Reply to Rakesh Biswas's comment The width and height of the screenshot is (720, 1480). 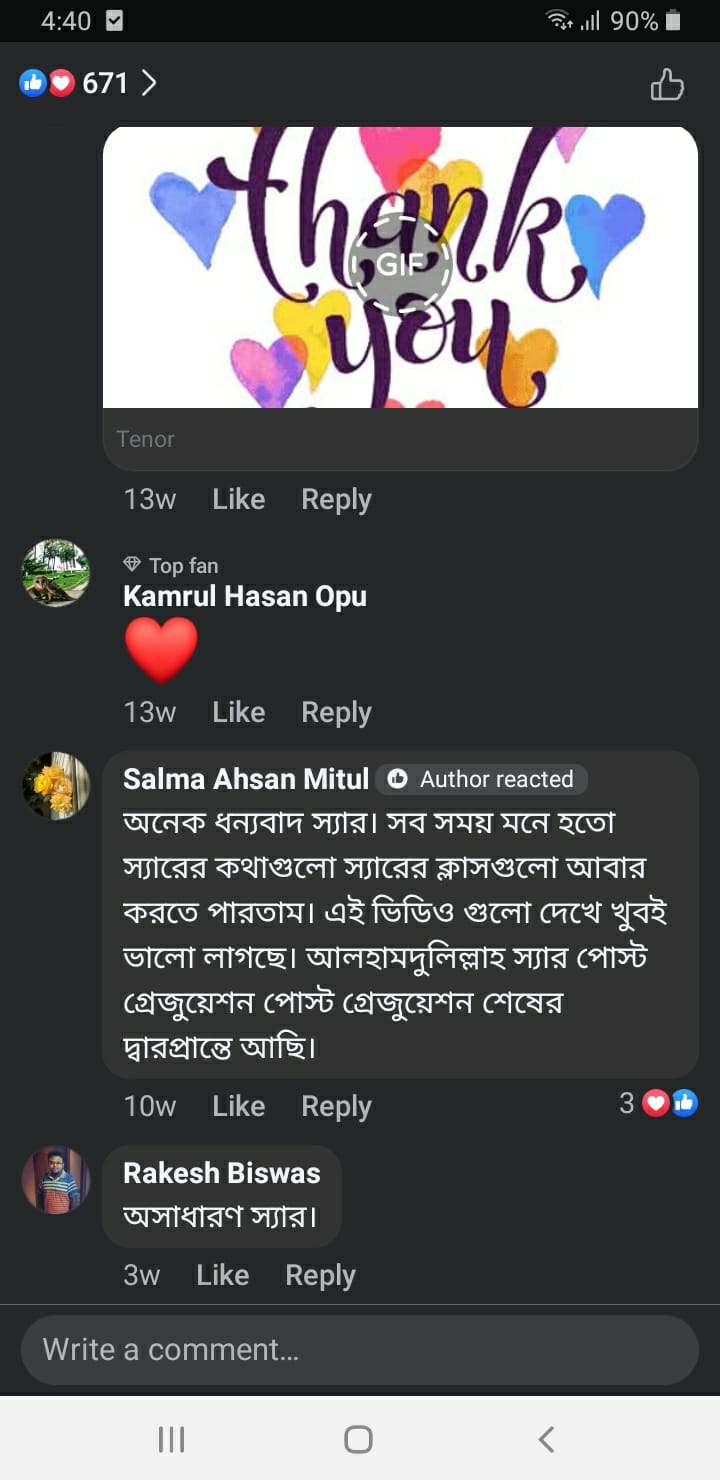(x=320, y=1275)
